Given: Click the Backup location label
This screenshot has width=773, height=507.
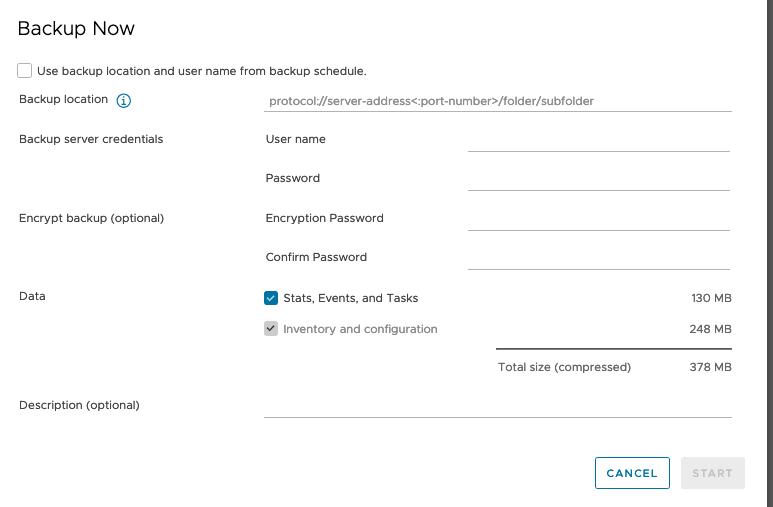Looking at the screenshot, I should pyautogui.click(x=63, y=100).
